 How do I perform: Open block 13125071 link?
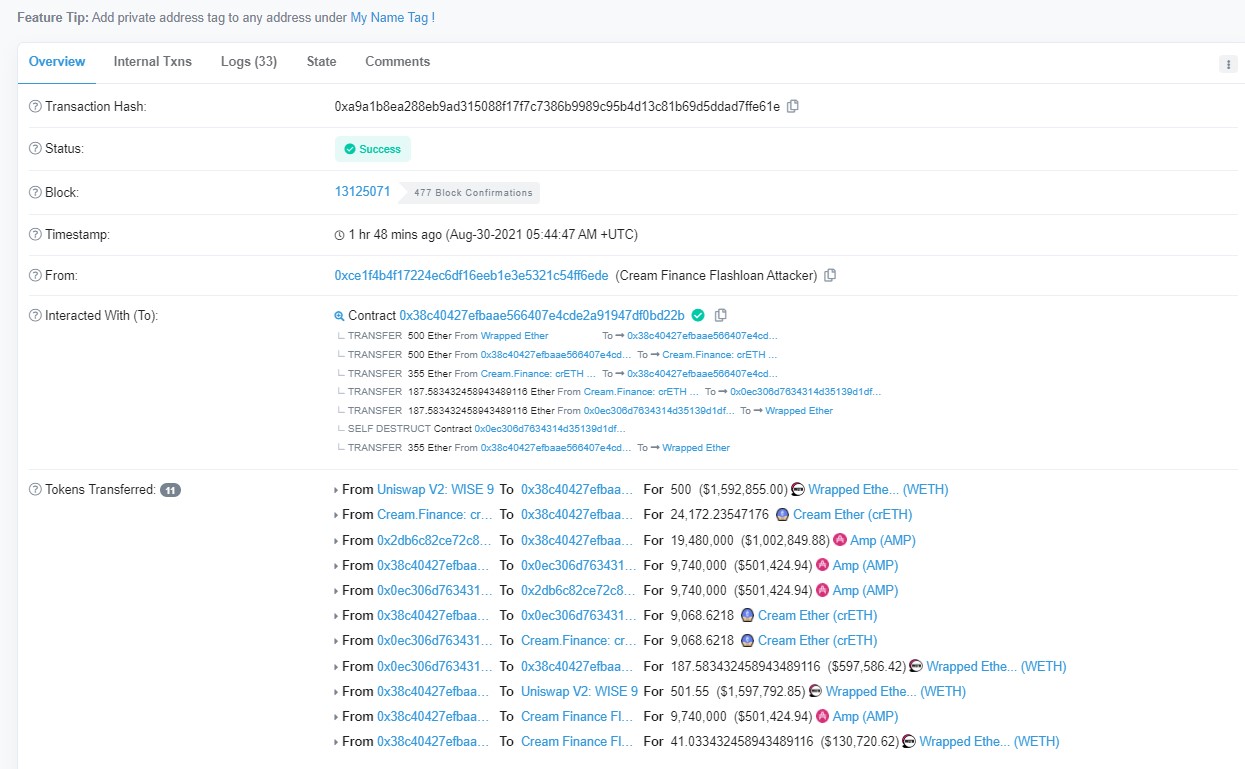click(x=362, y=191)
